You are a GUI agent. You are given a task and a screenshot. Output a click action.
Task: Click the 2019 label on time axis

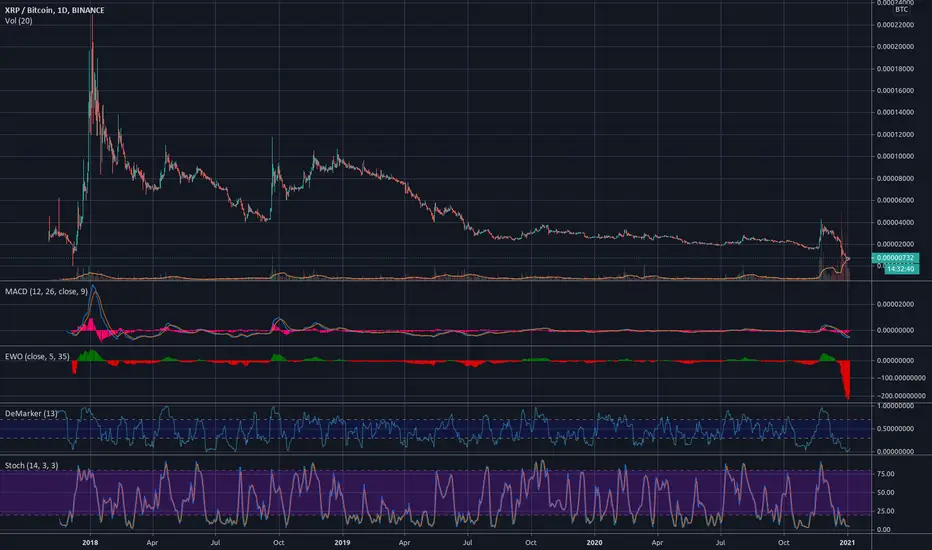(x=342, y=542)
